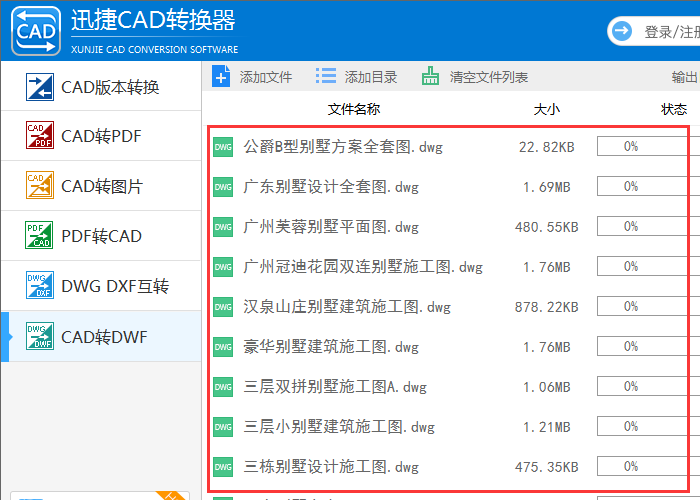The width and height of the screenshot is (700, 500).
Task: Click DWG icon of 广州冠迪花园双连别墅施工图.dwg
Action: [223, 267]
